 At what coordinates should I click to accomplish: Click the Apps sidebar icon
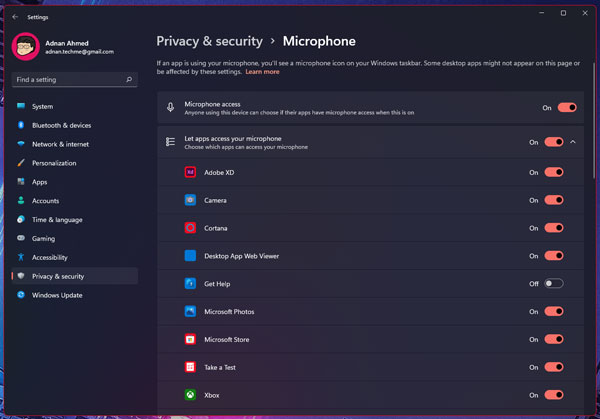pyautogui.click(x=21, y=181)
